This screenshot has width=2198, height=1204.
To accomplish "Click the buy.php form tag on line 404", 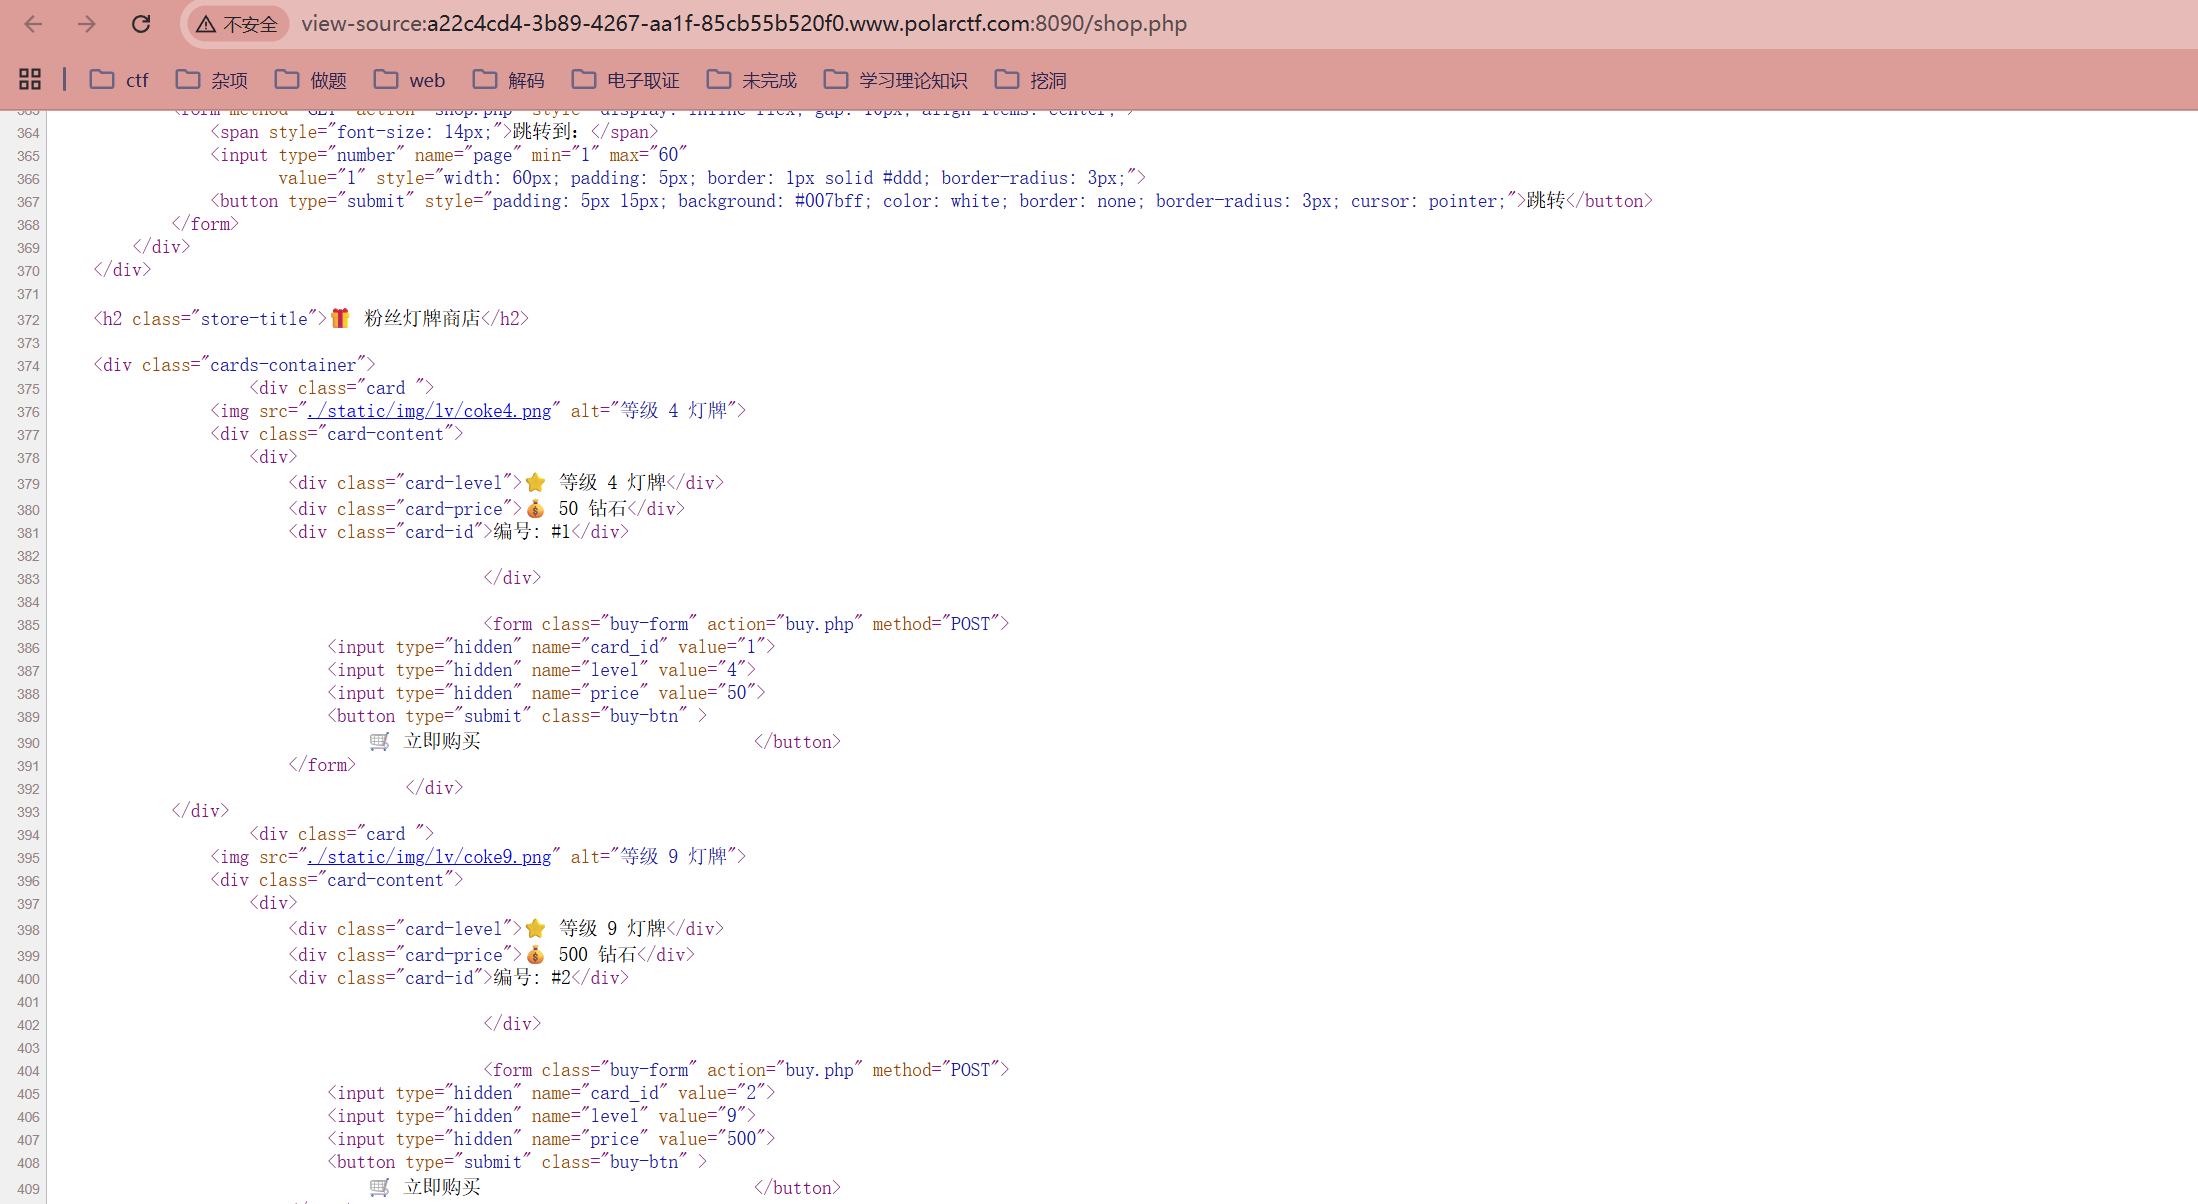I will [x=745, y=1070].
